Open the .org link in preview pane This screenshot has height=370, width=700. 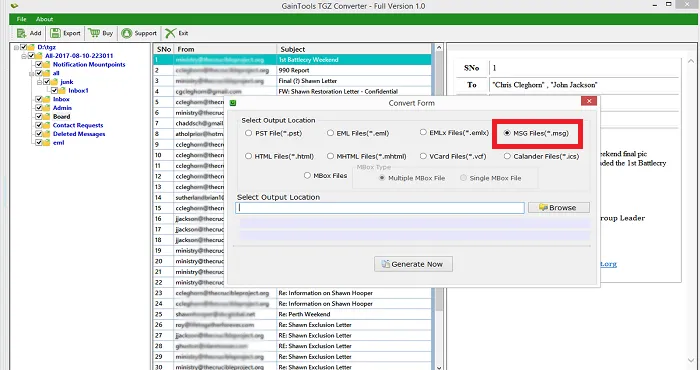[x=608, y=264]
